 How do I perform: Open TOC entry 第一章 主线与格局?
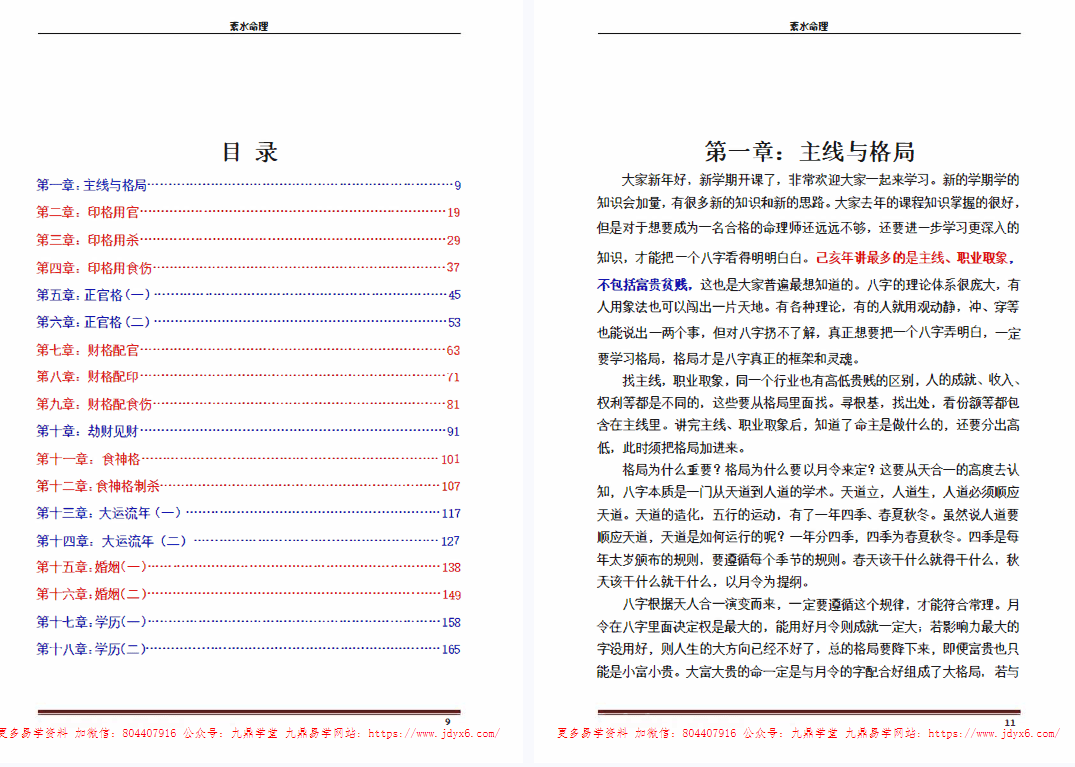click(x=92, y=185)
